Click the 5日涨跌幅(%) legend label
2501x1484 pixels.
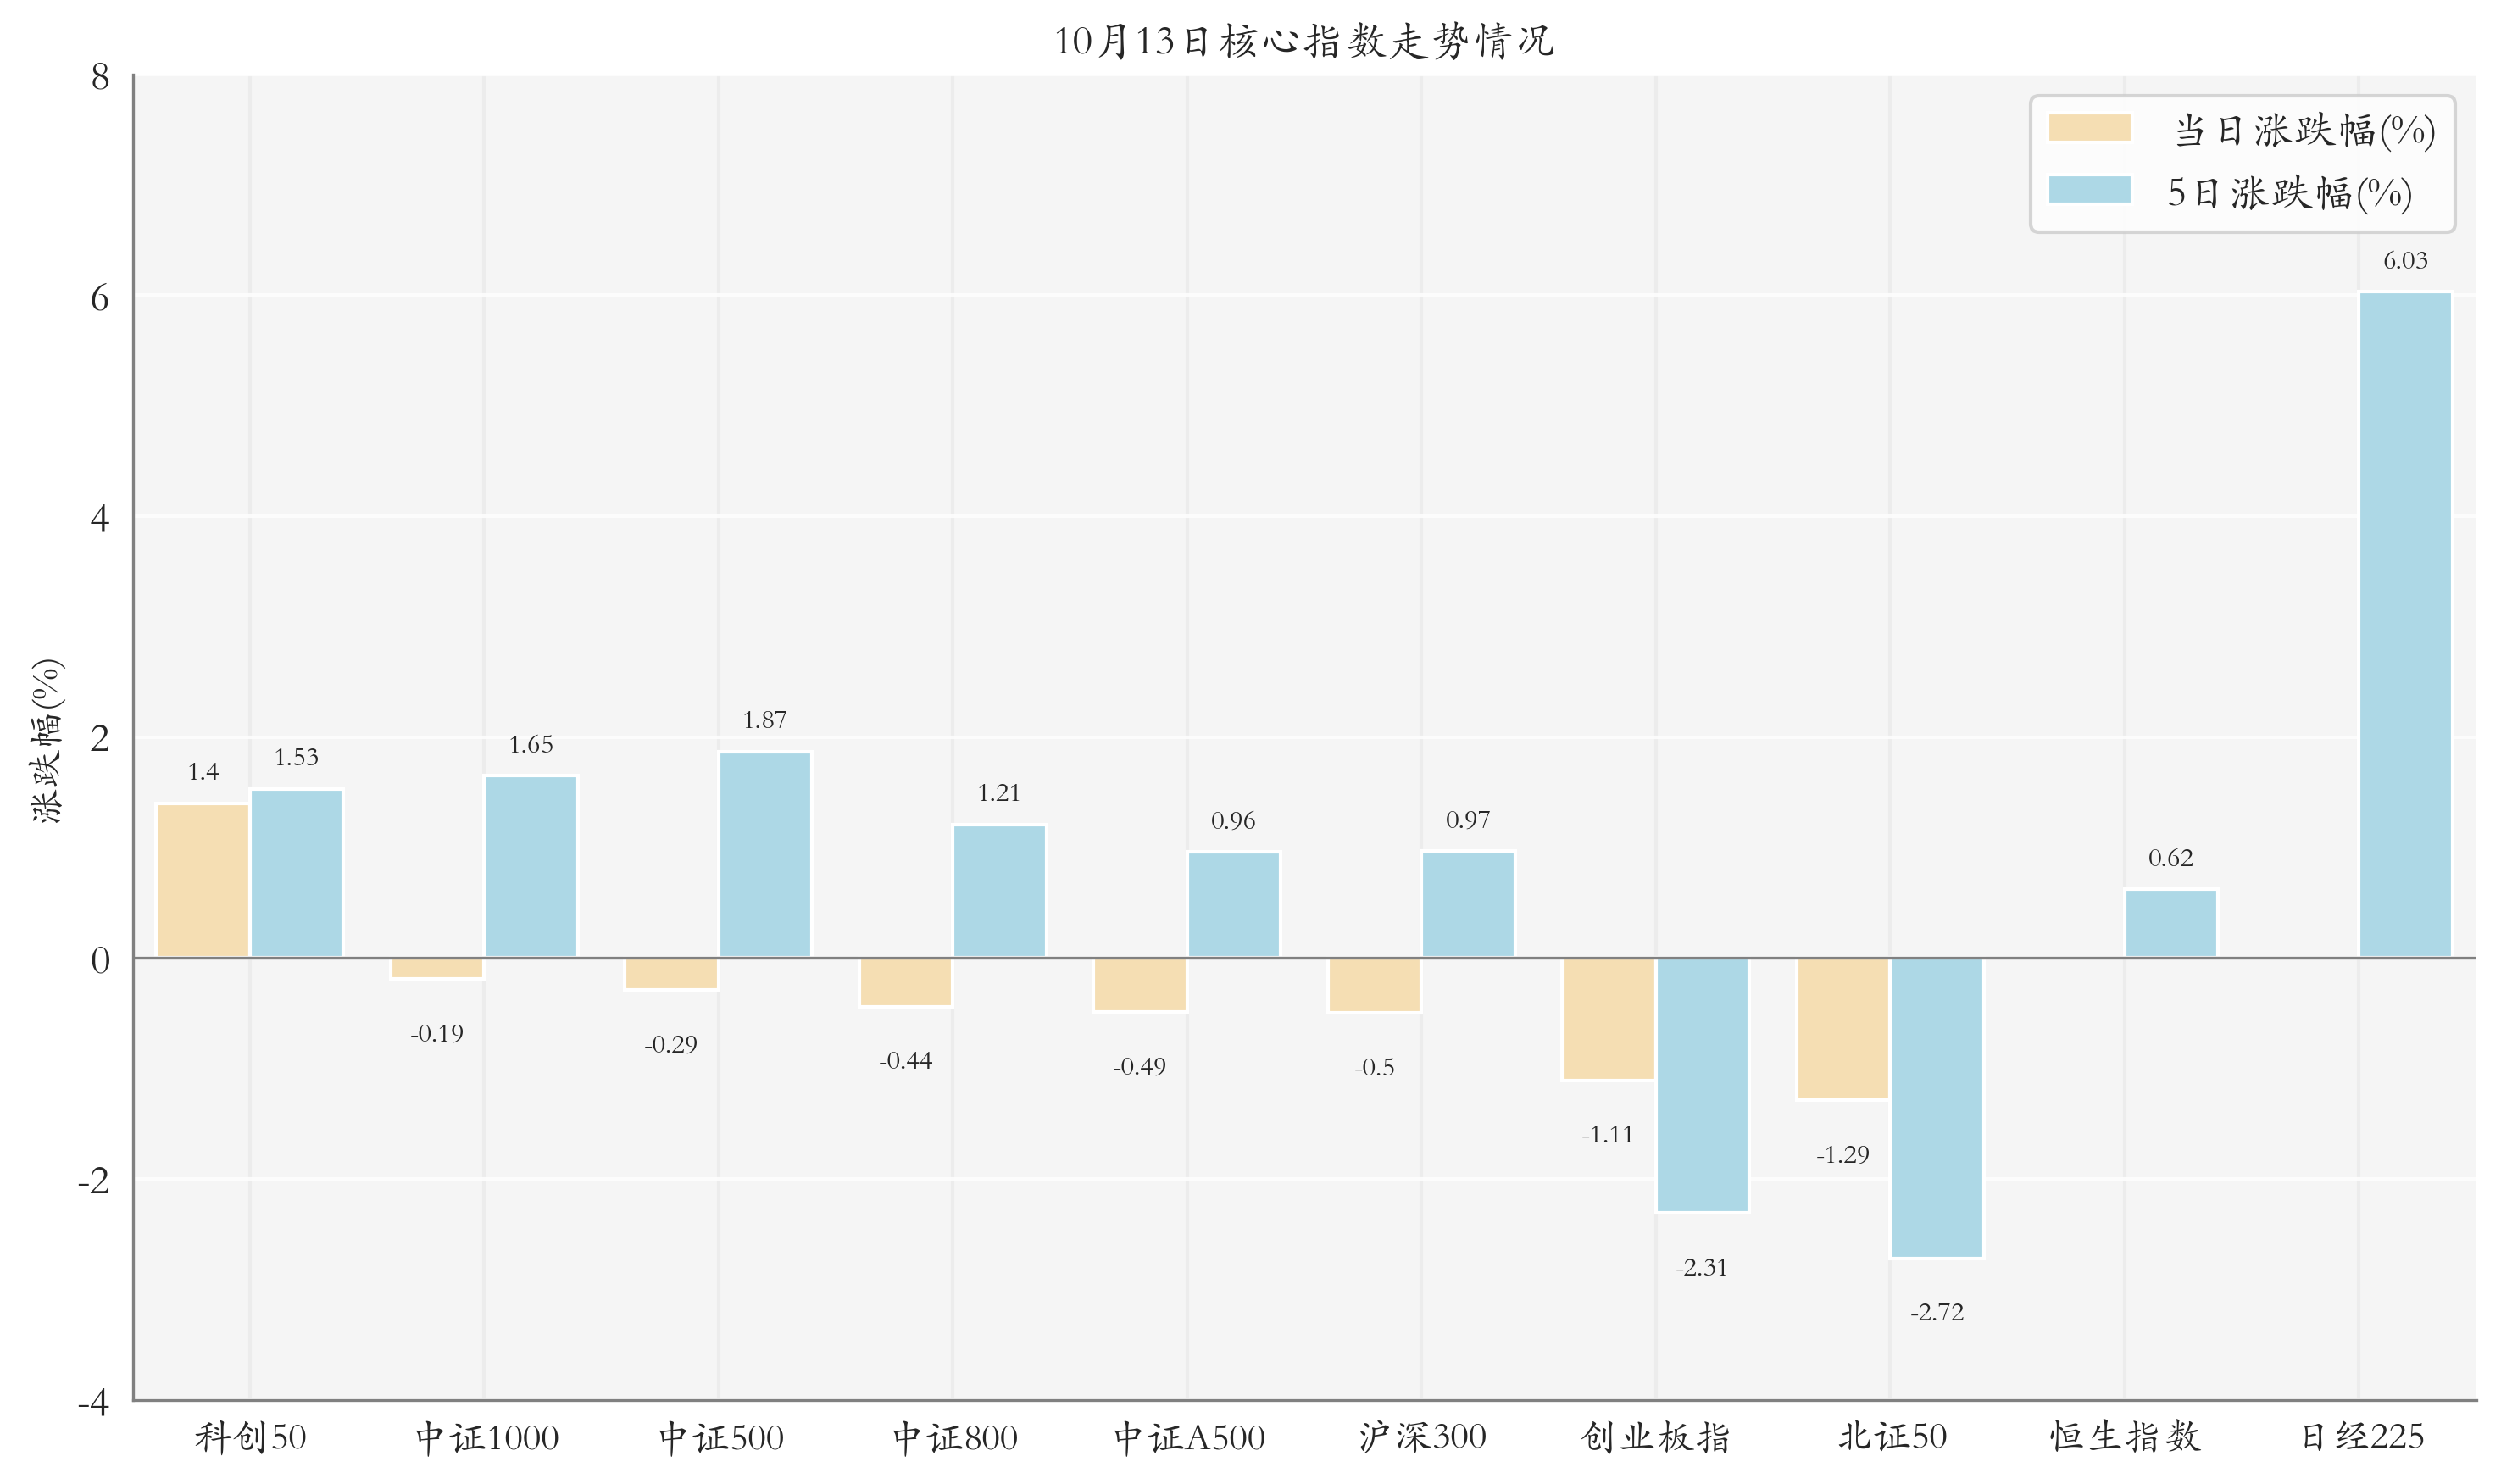[2288, 193]
